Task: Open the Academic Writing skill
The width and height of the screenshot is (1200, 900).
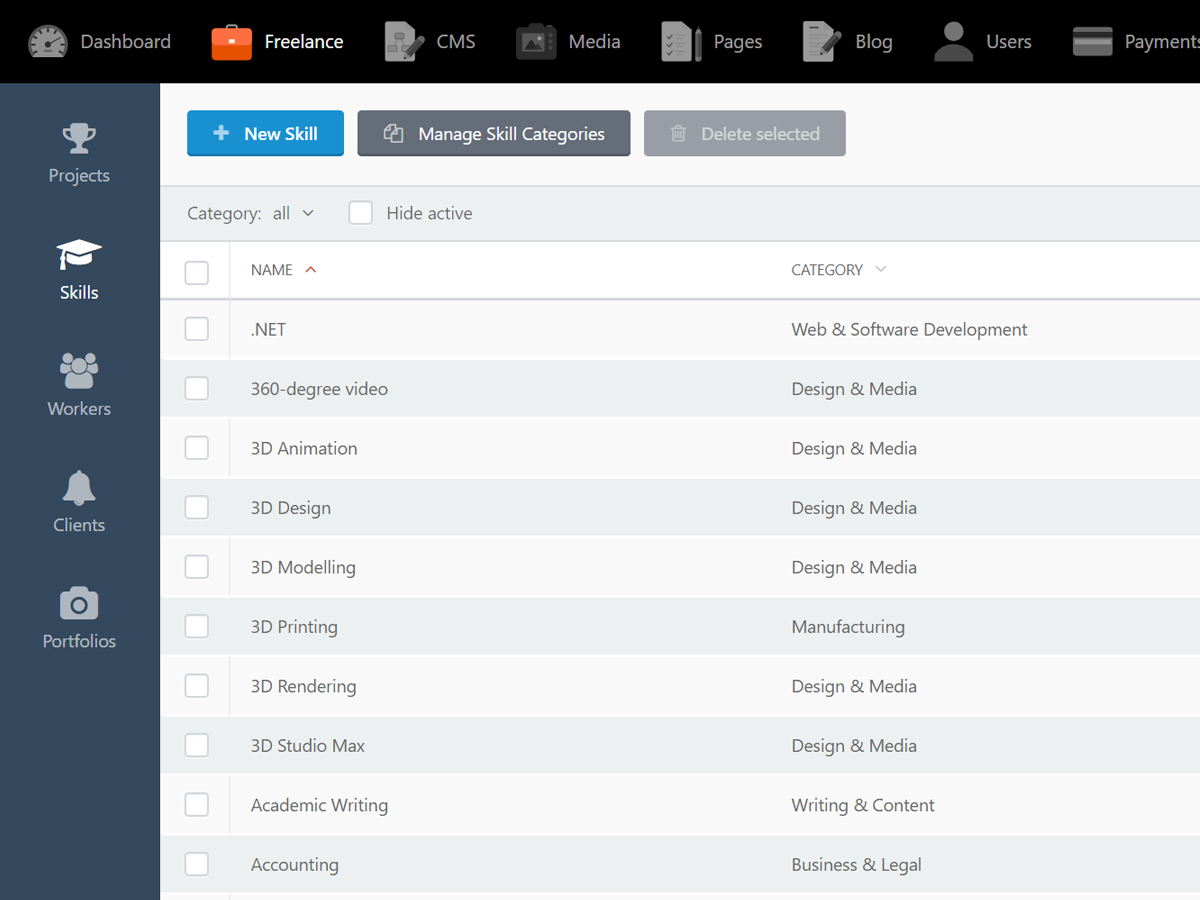Action: click(319, 805)
